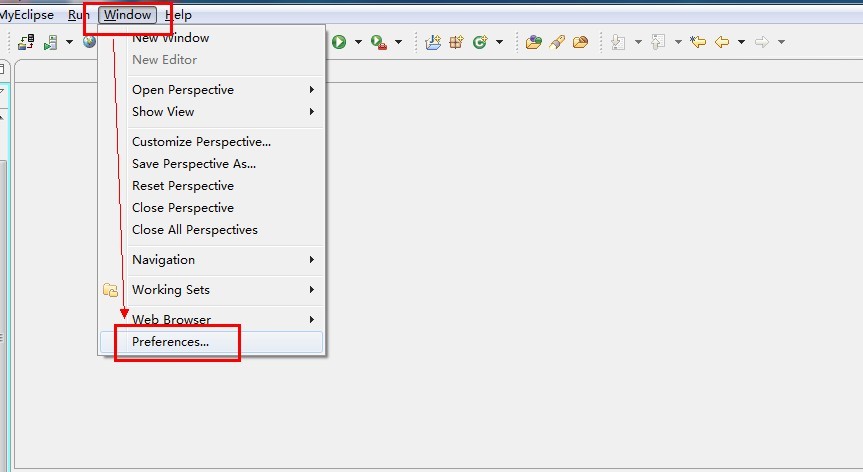Expand the Web Browser submenu
The image size is (863, 472).
click(212, 320)
